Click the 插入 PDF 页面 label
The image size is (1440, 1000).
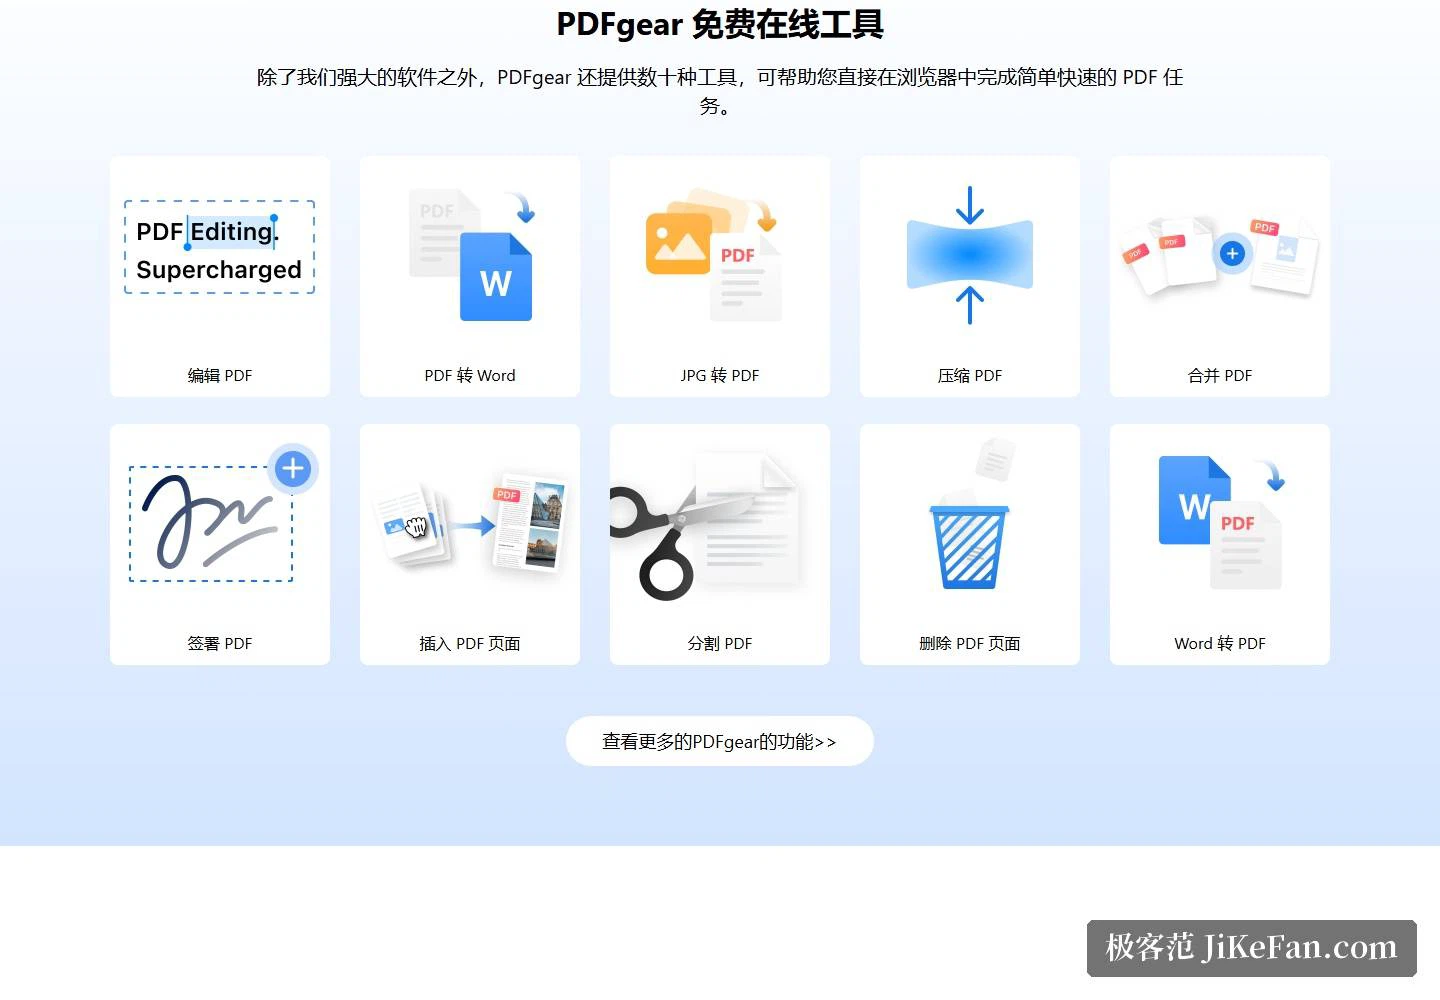[x=470, y=644]
